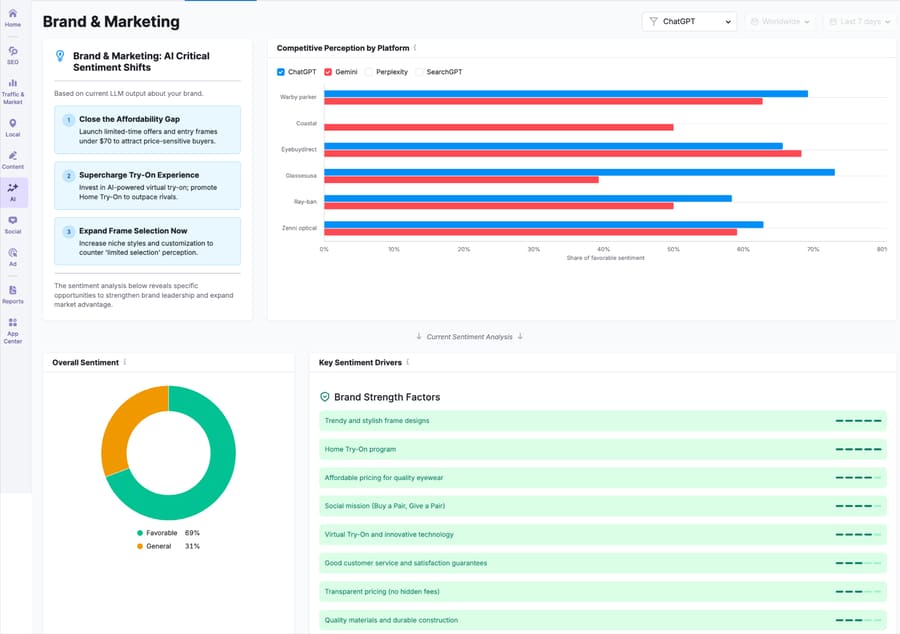Click info icon next to Overall Sentiment
The image size is (900, 634).
[x=125, y=362]
